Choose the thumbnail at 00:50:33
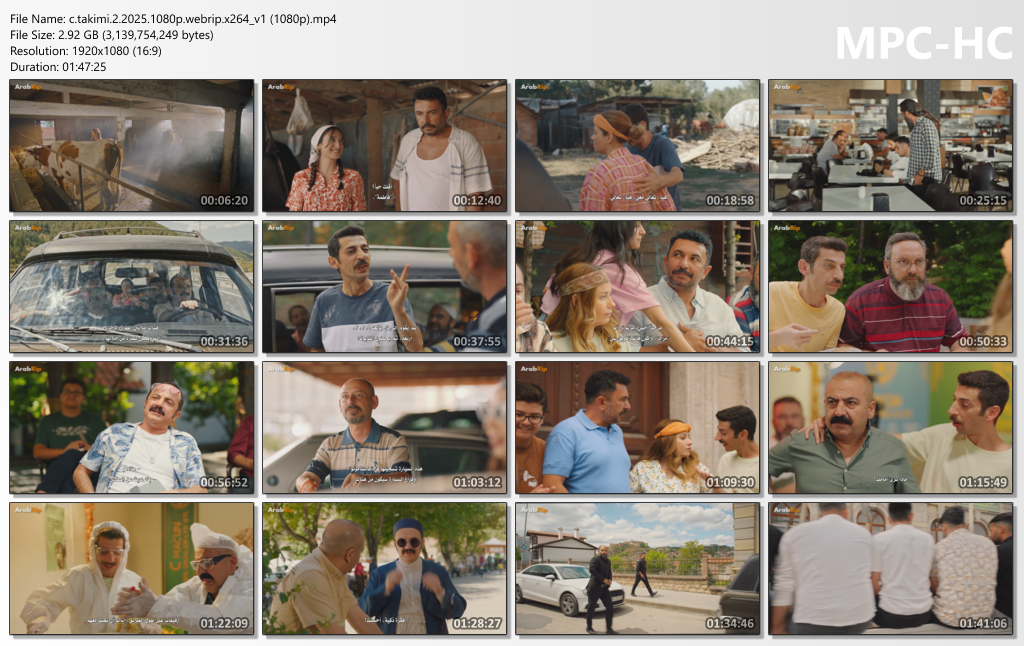 tap(891, 287)
